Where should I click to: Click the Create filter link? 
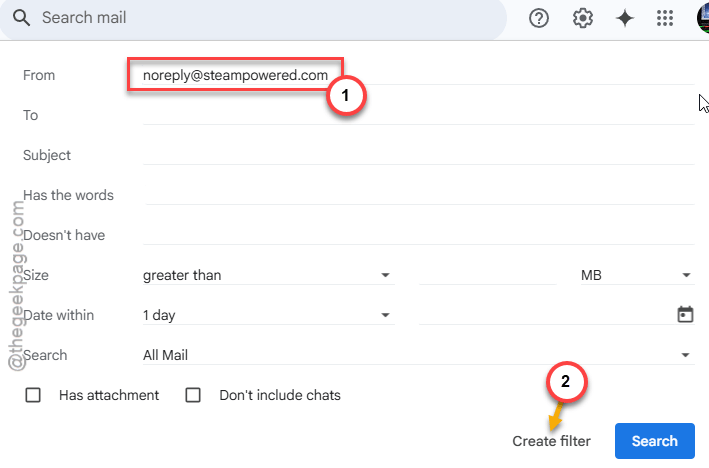pos(551,441)
